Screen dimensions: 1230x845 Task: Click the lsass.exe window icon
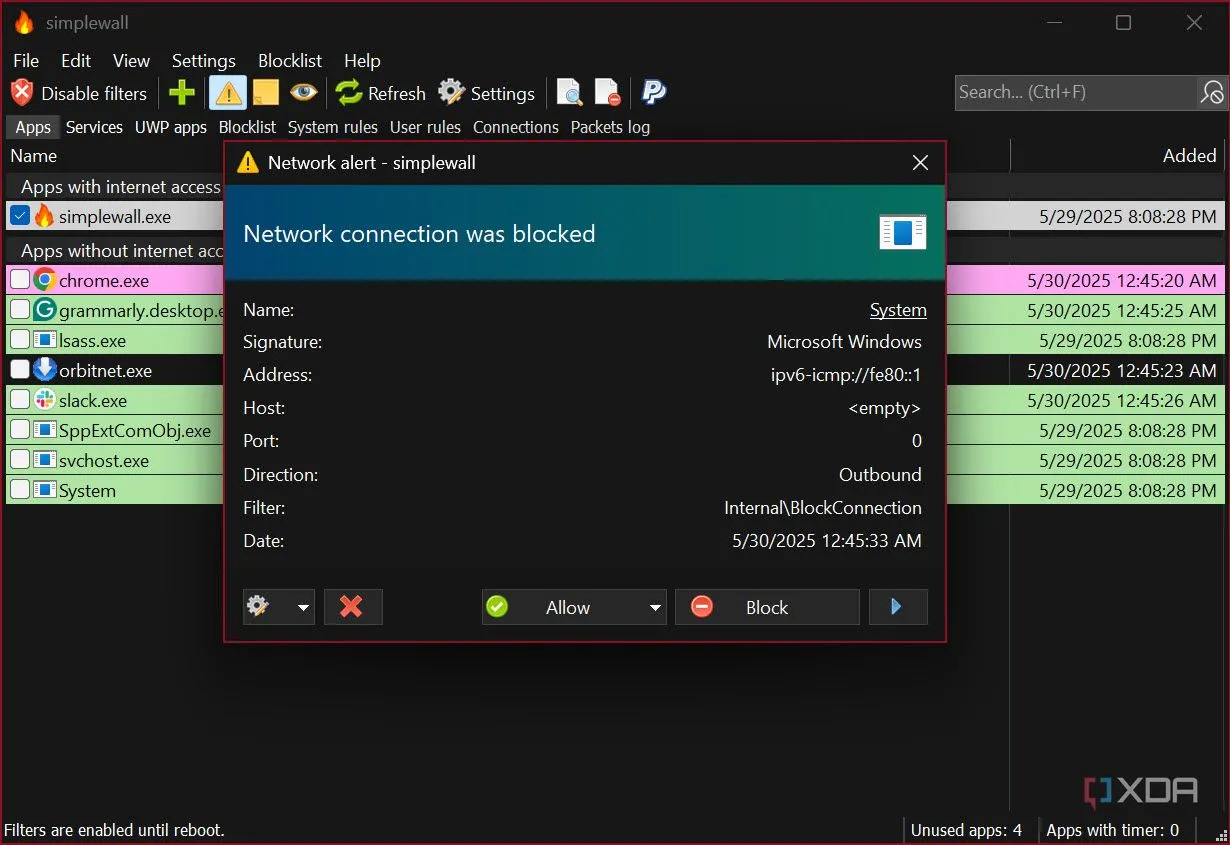pos(44,340)
